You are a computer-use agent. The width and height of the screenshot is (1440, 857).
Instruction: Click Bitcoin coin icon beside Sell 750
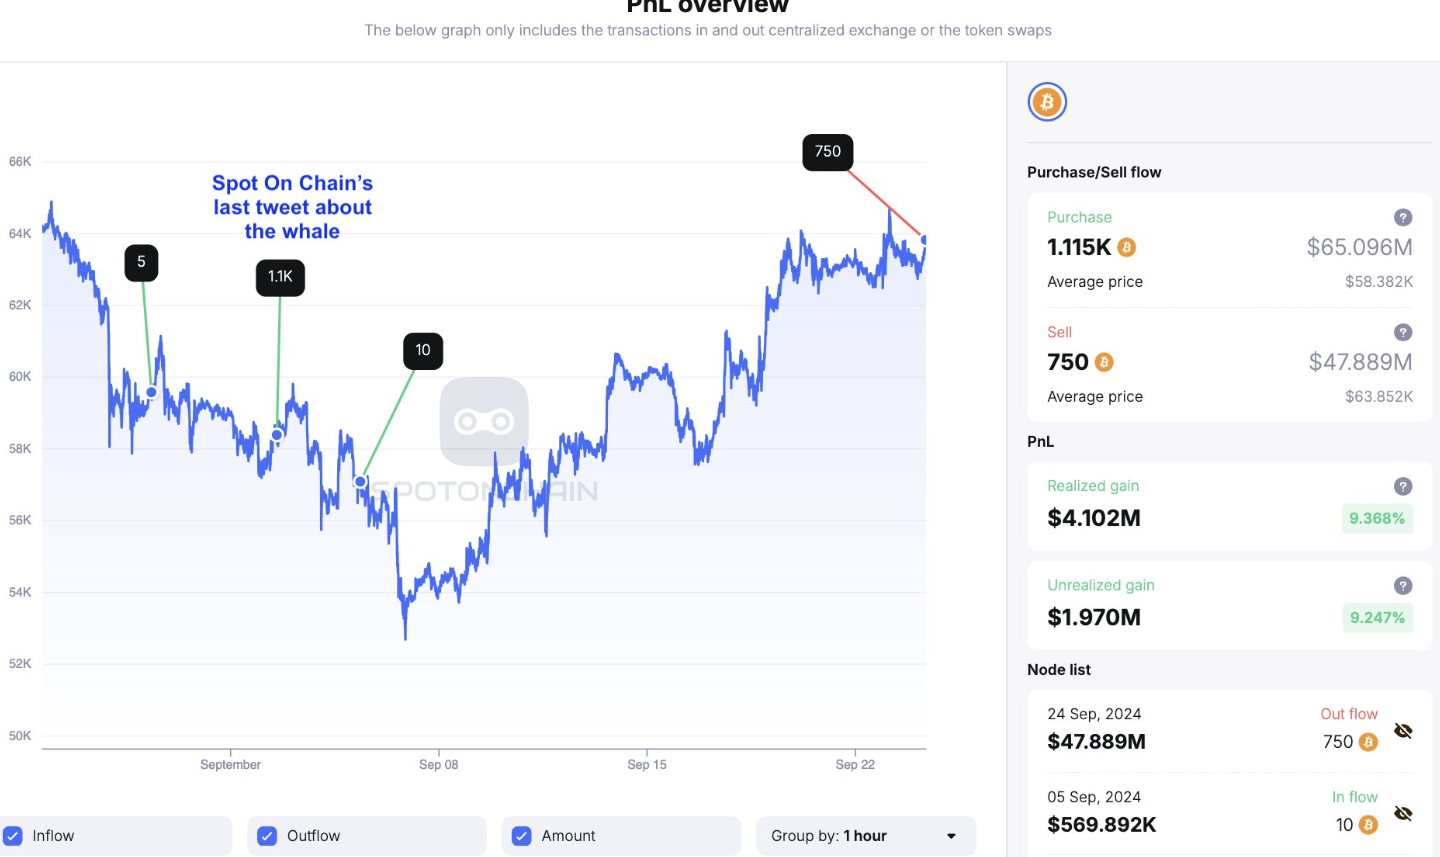point(1104,362)
